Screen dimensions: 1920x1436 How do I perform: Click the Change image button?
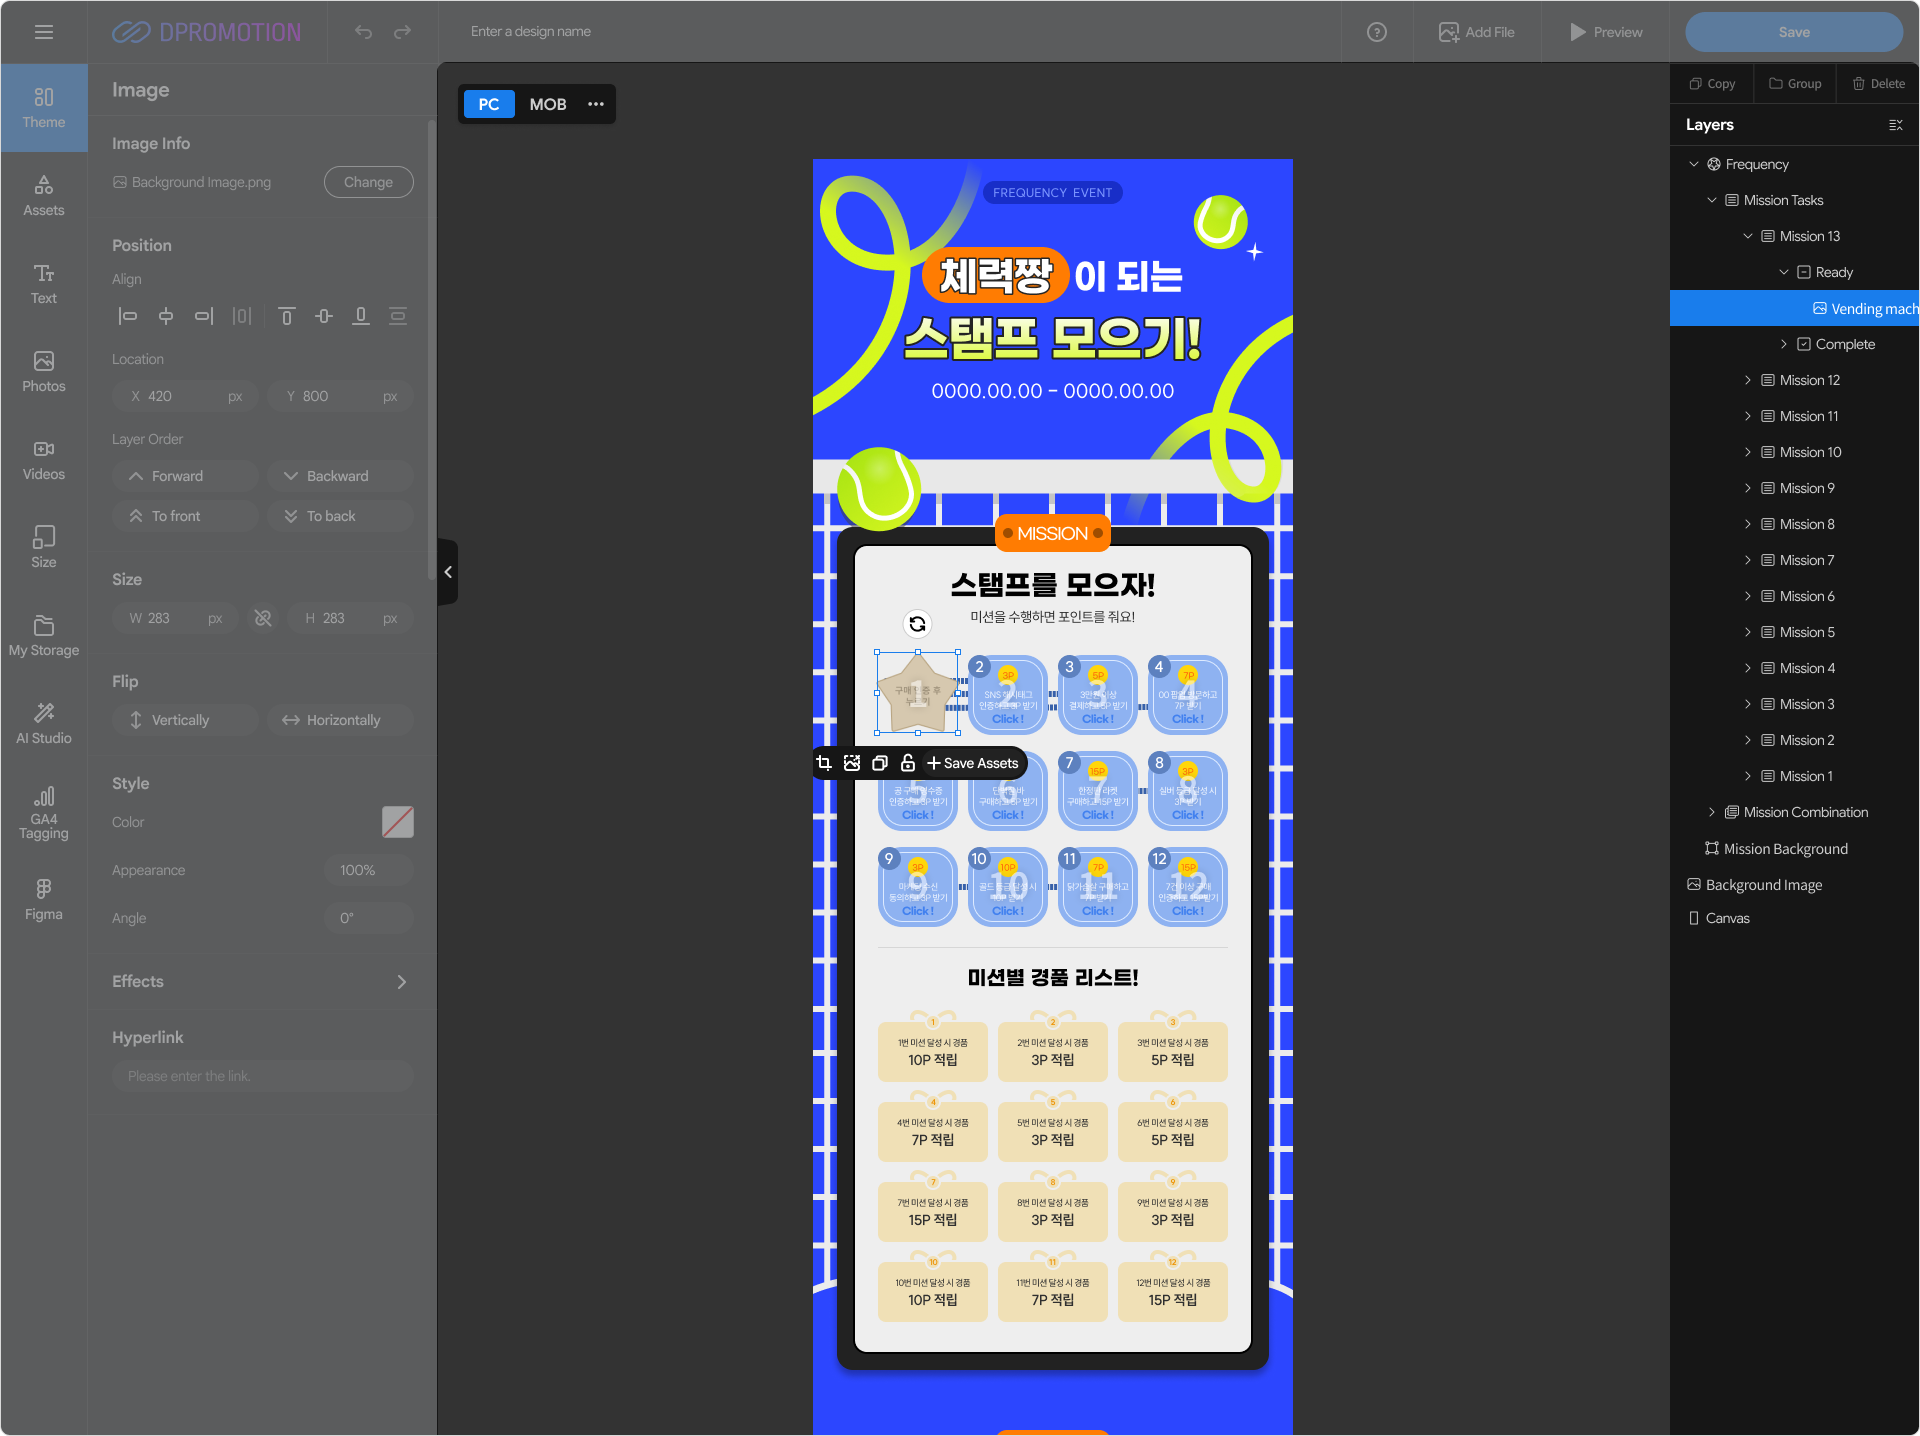(x=368, y=182)
